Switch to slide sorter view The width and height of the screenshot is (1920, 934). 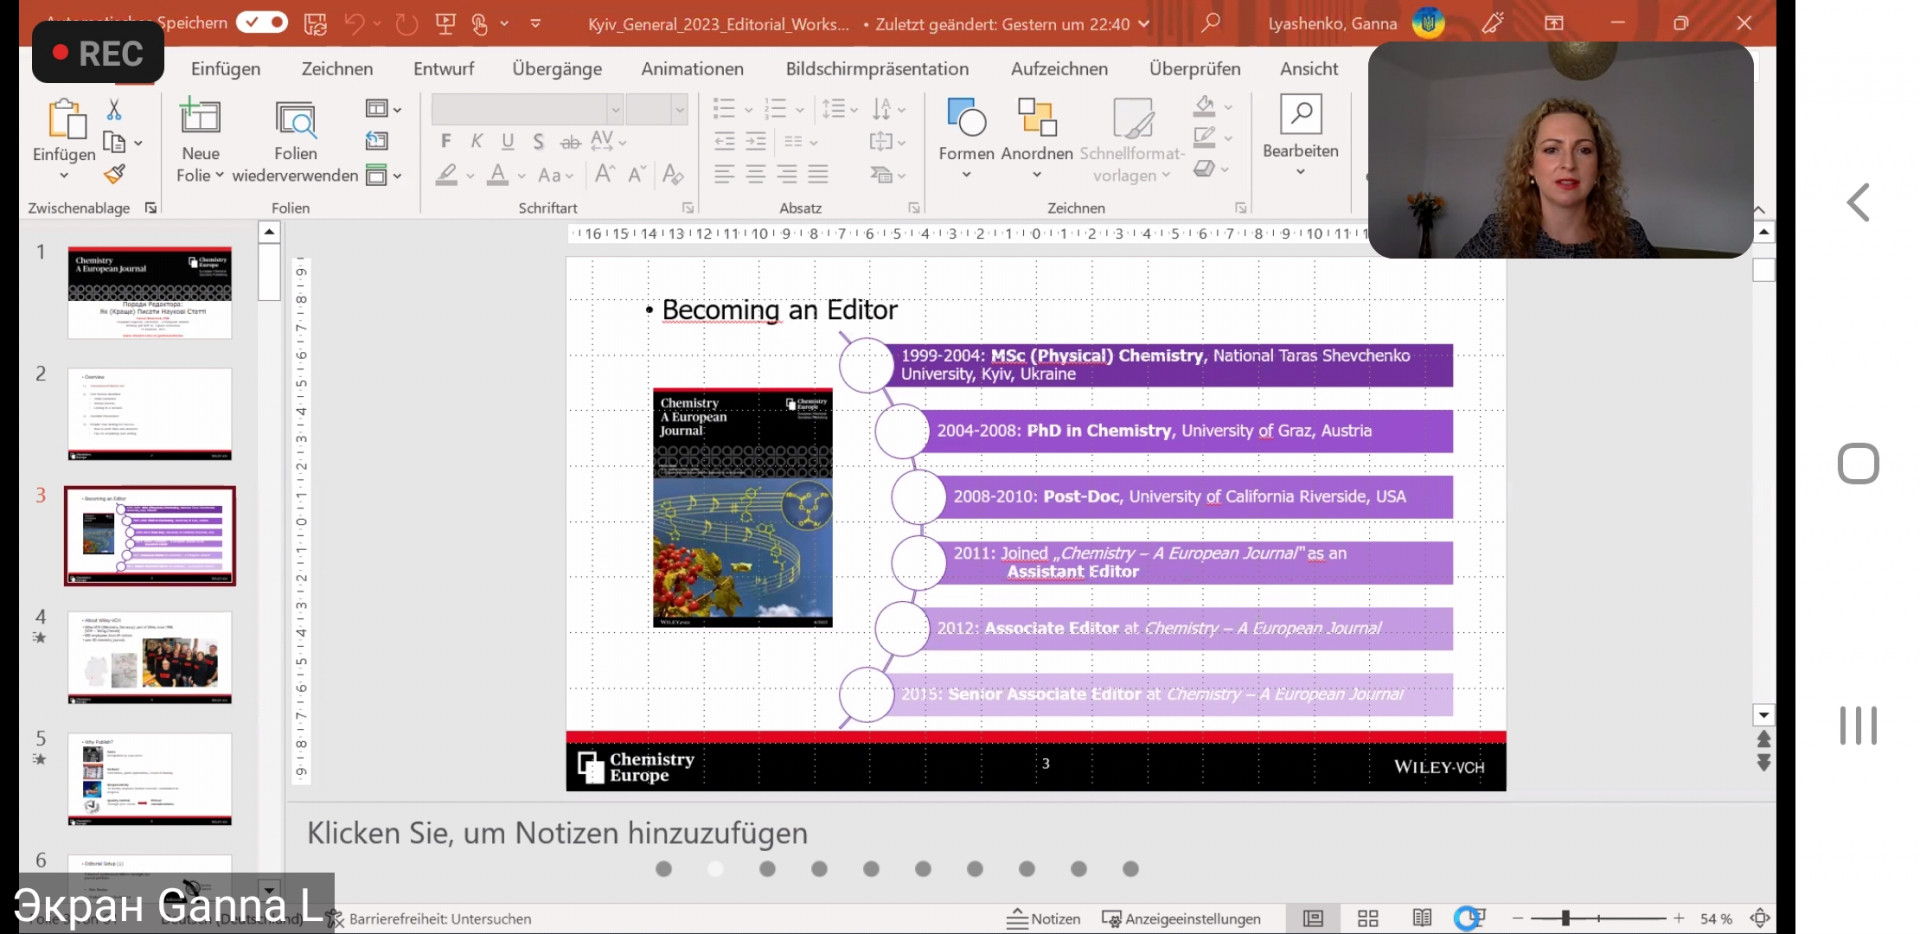click(x=1368, y=918)
